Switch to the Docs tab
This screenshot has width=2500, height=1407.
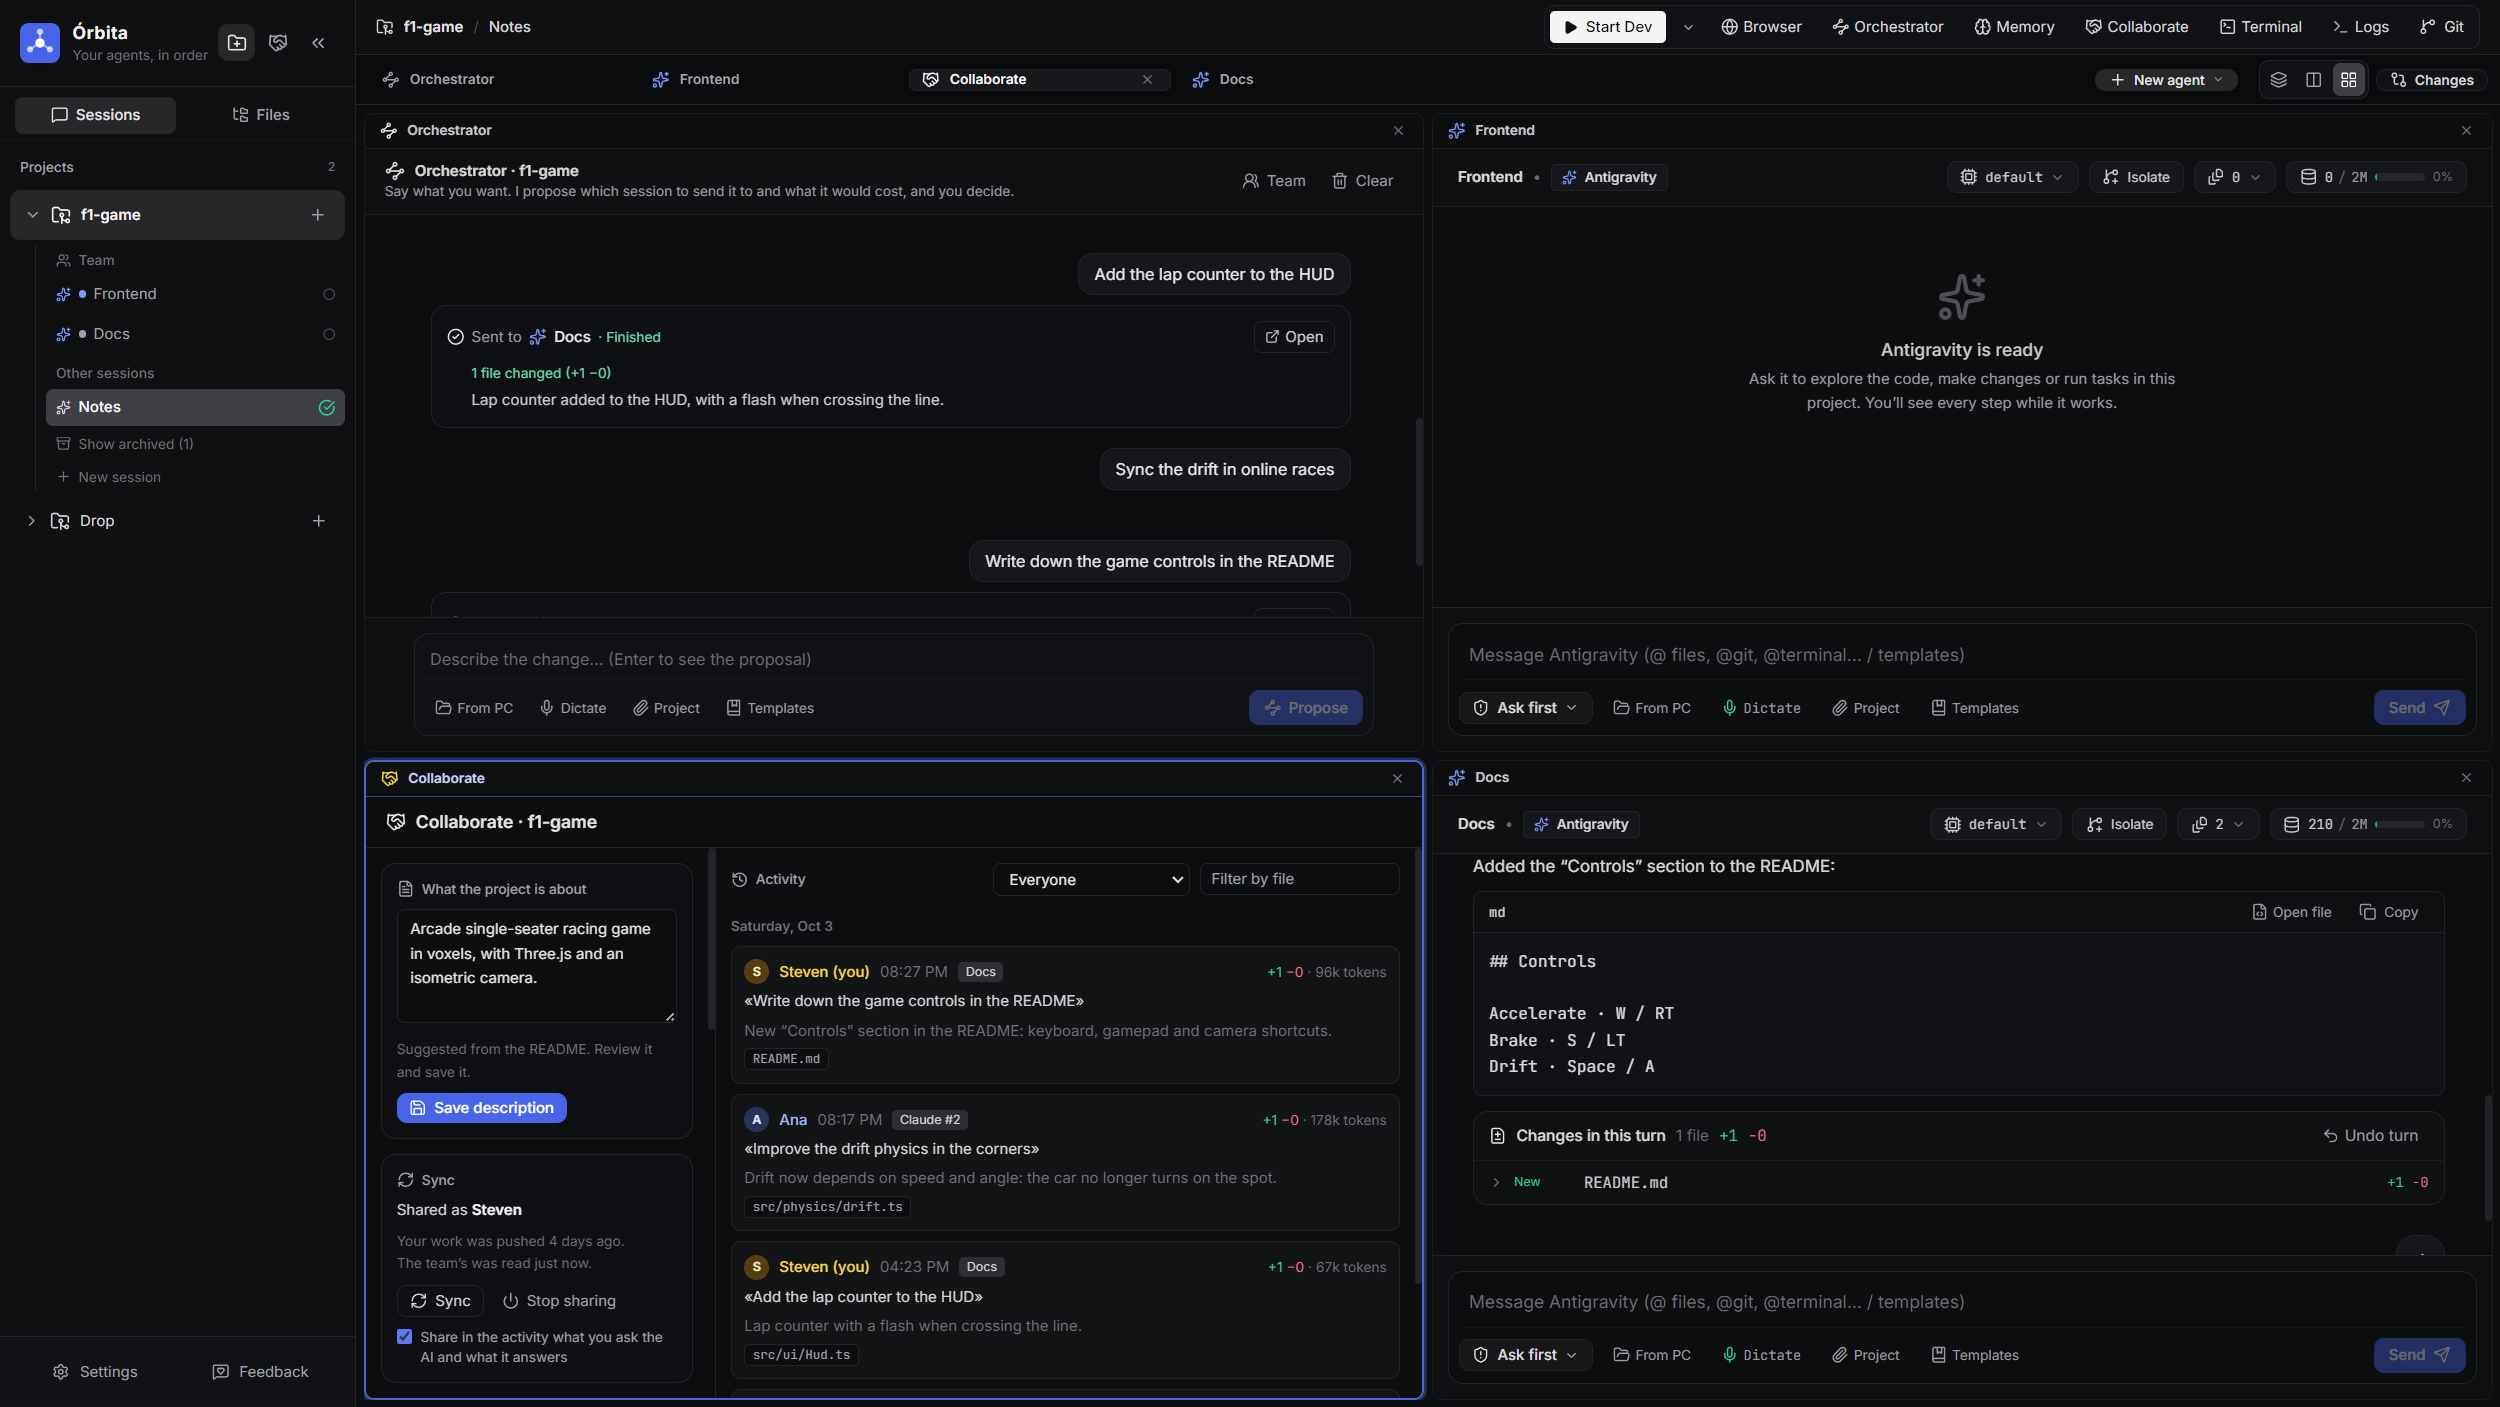point(1222,80)
